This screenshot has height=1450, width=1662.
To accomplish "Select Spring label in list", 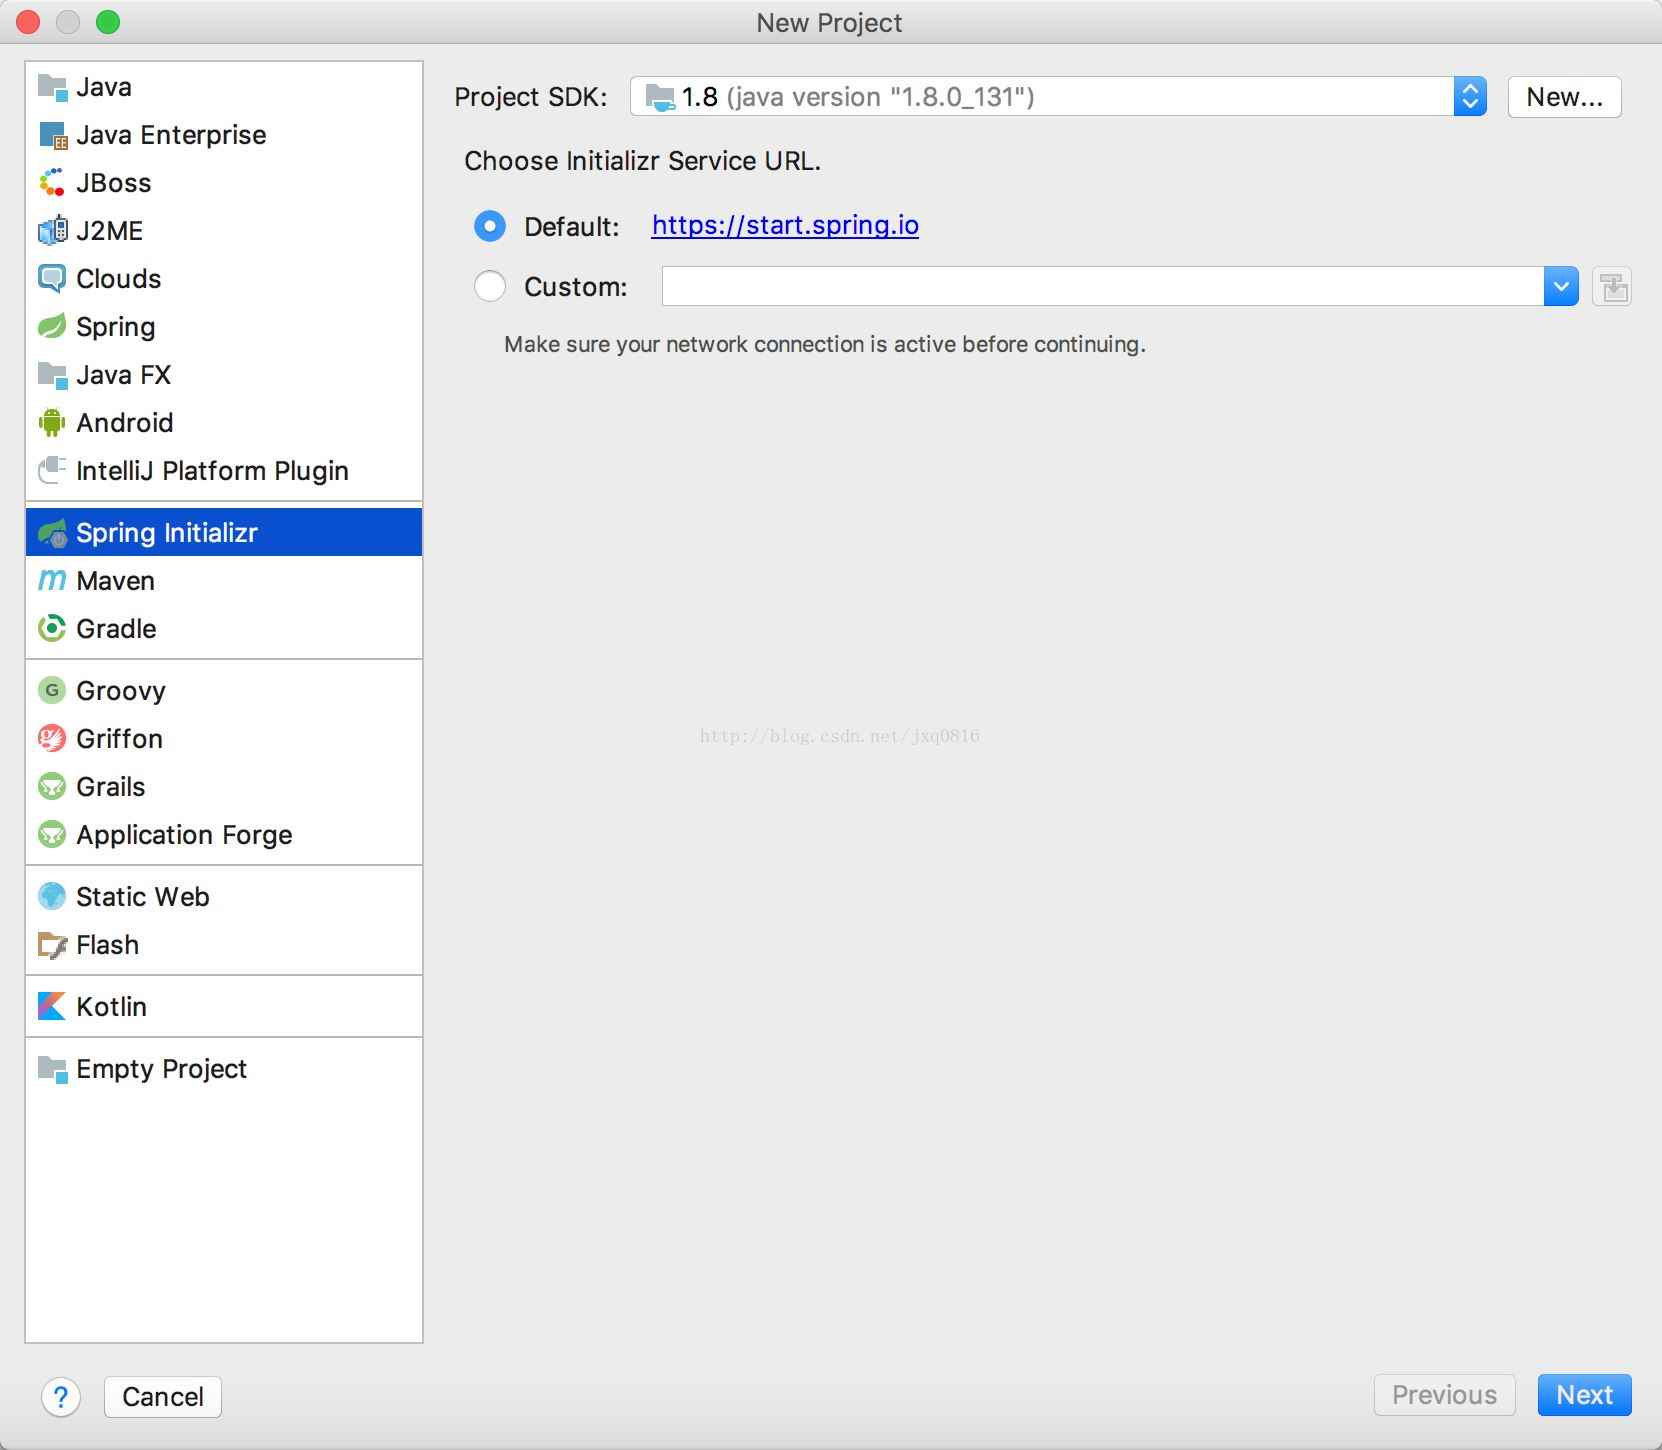I will (x=116, y=327).
